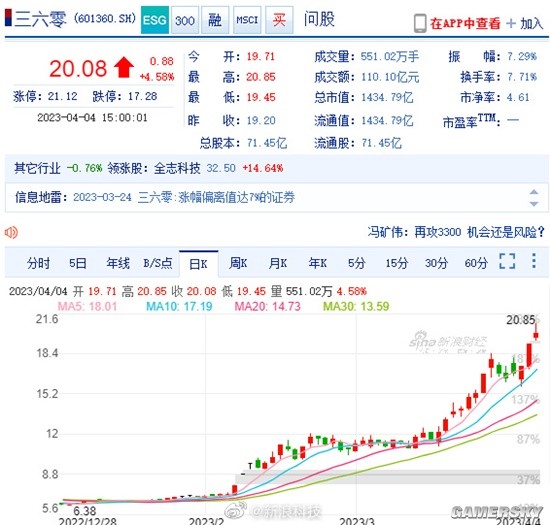Click the 300 index badge

[185, 20]
